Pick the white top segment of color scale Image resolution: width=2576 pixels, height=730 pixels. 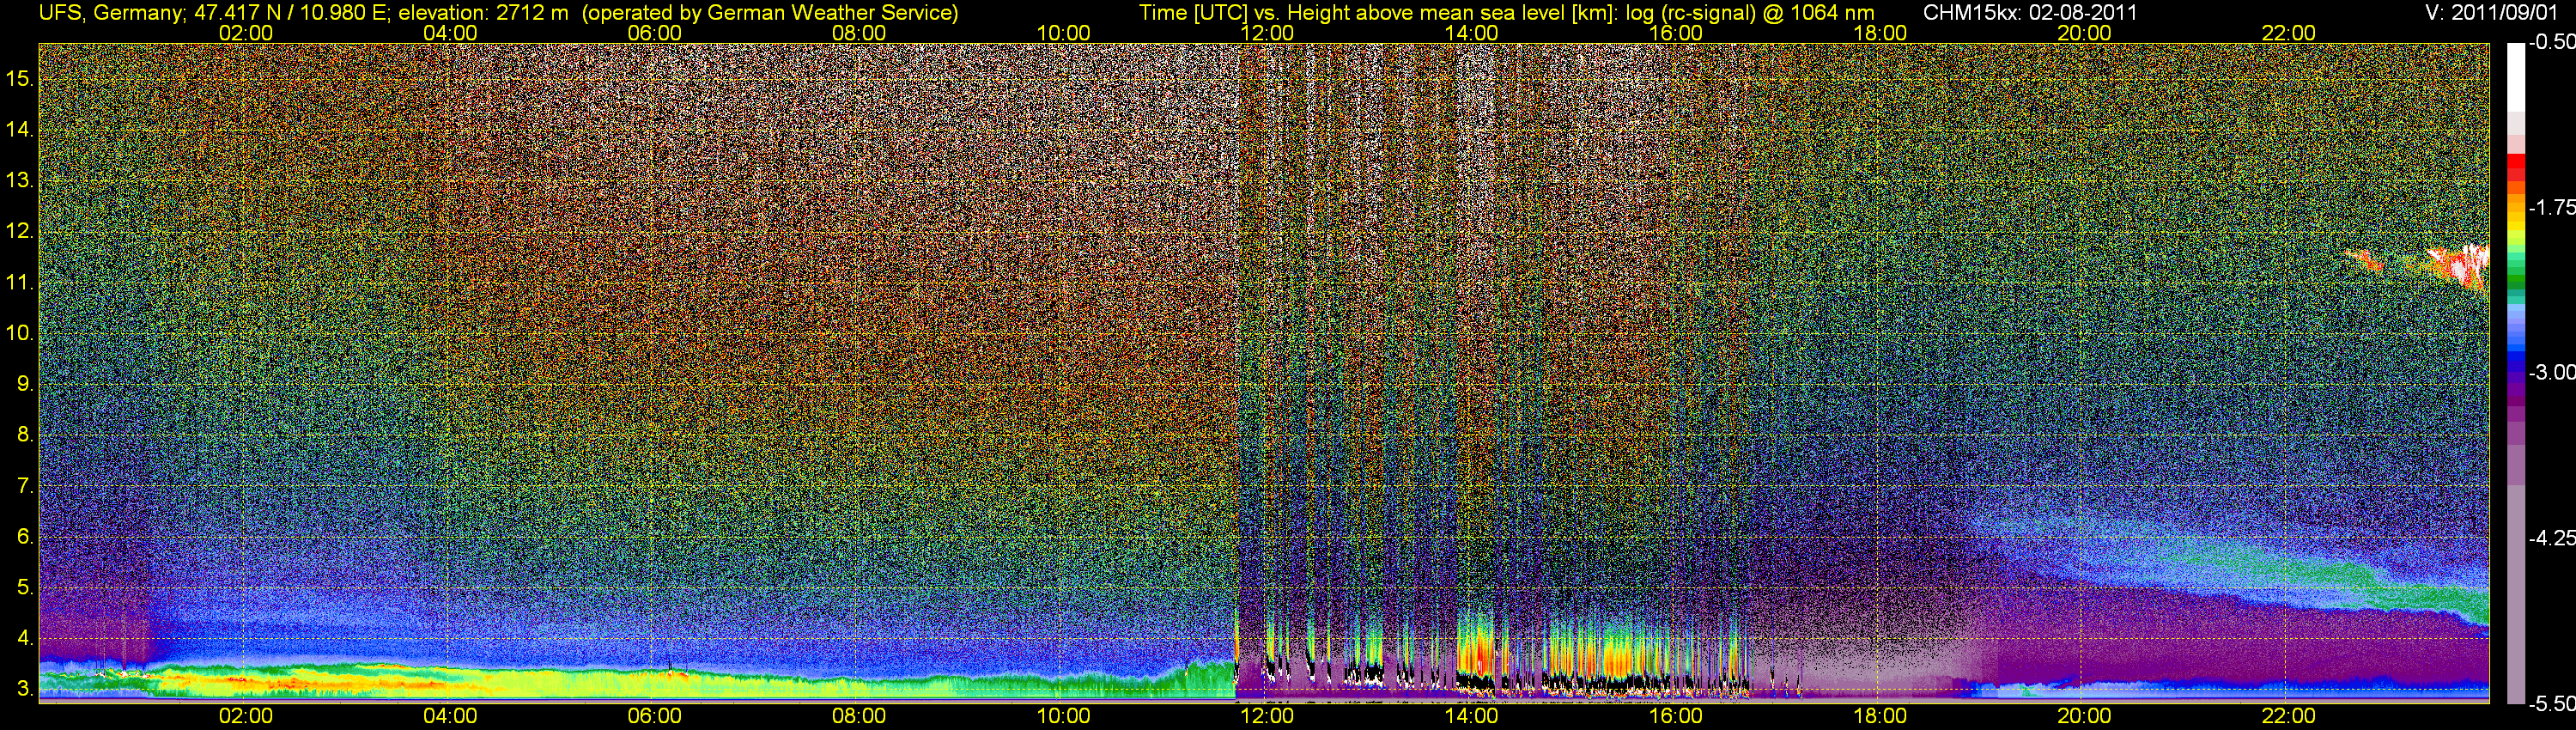coord(2515,75)
